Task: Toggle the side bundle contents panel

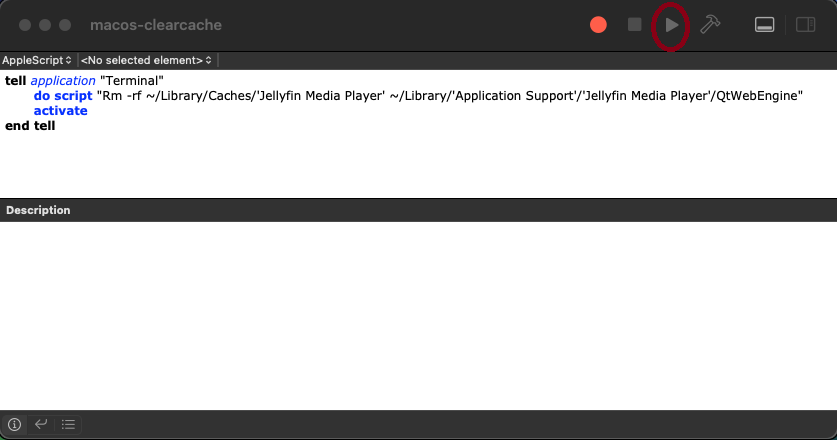Action: point(805,25)
